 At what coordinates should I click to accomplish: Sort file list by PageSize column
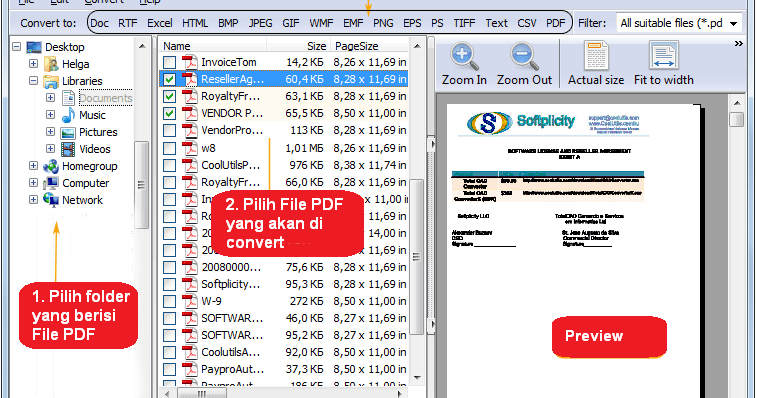click(x=369, y=46)
